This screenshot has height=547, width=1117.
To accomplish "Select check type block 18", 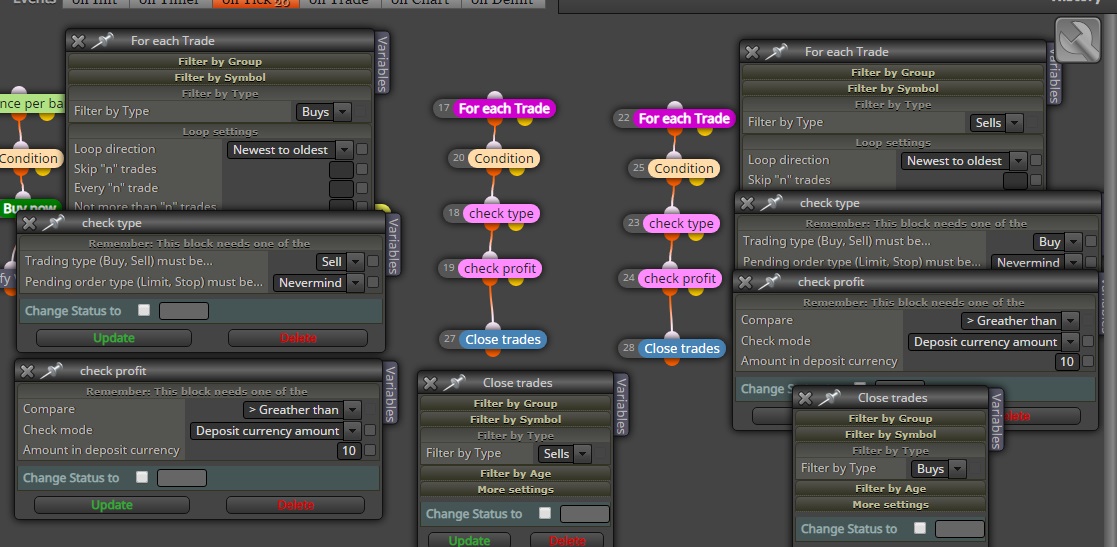I will pyautogui.click(x=501, y=213).
